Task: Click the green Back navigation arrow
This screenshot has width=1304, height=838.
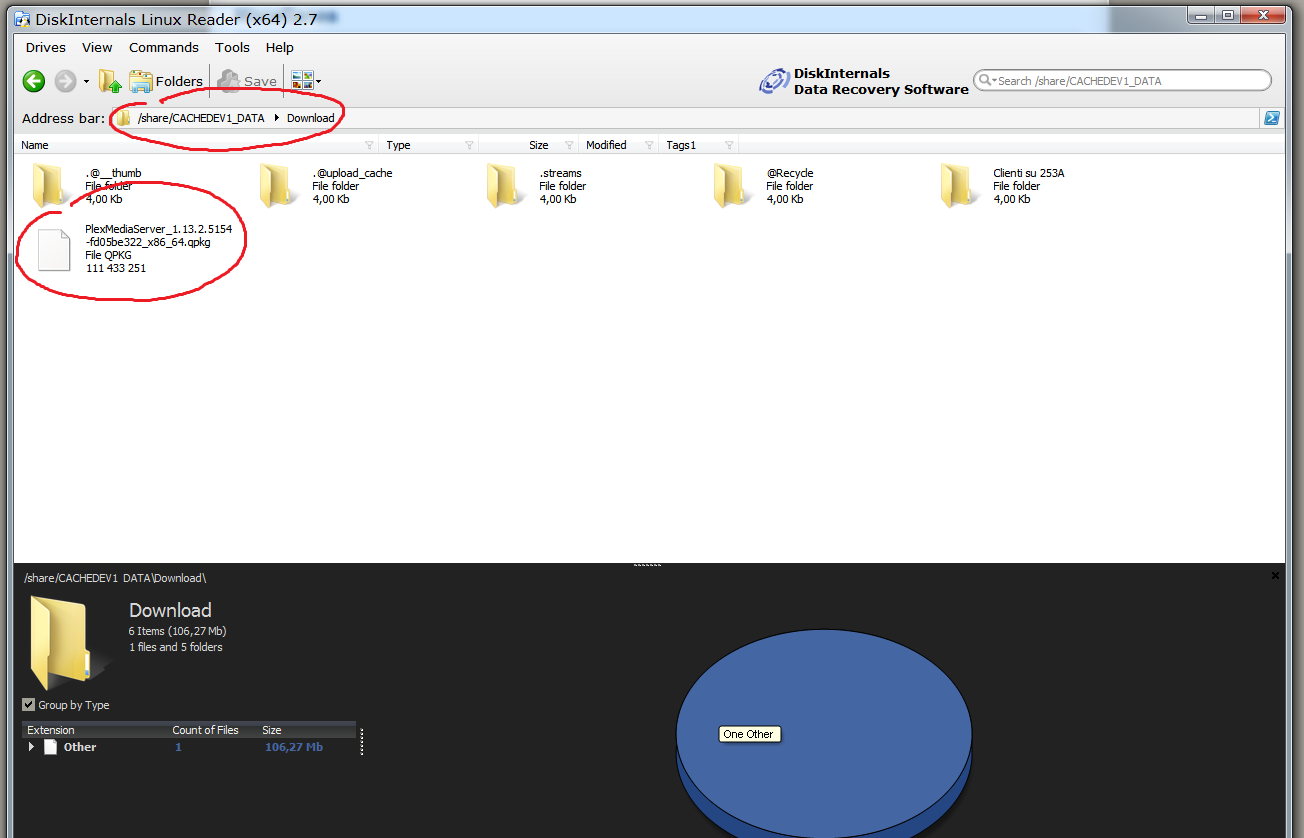Action: (x=34, y=81)
